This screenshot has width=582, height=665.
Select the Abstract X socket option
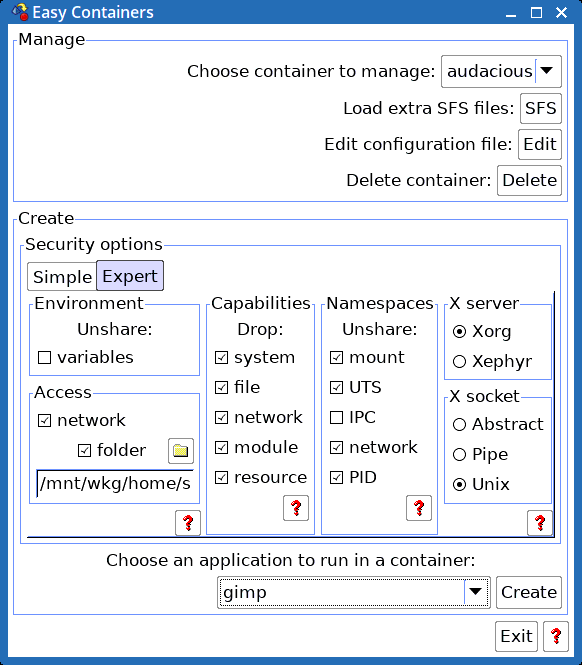[459, 425]
